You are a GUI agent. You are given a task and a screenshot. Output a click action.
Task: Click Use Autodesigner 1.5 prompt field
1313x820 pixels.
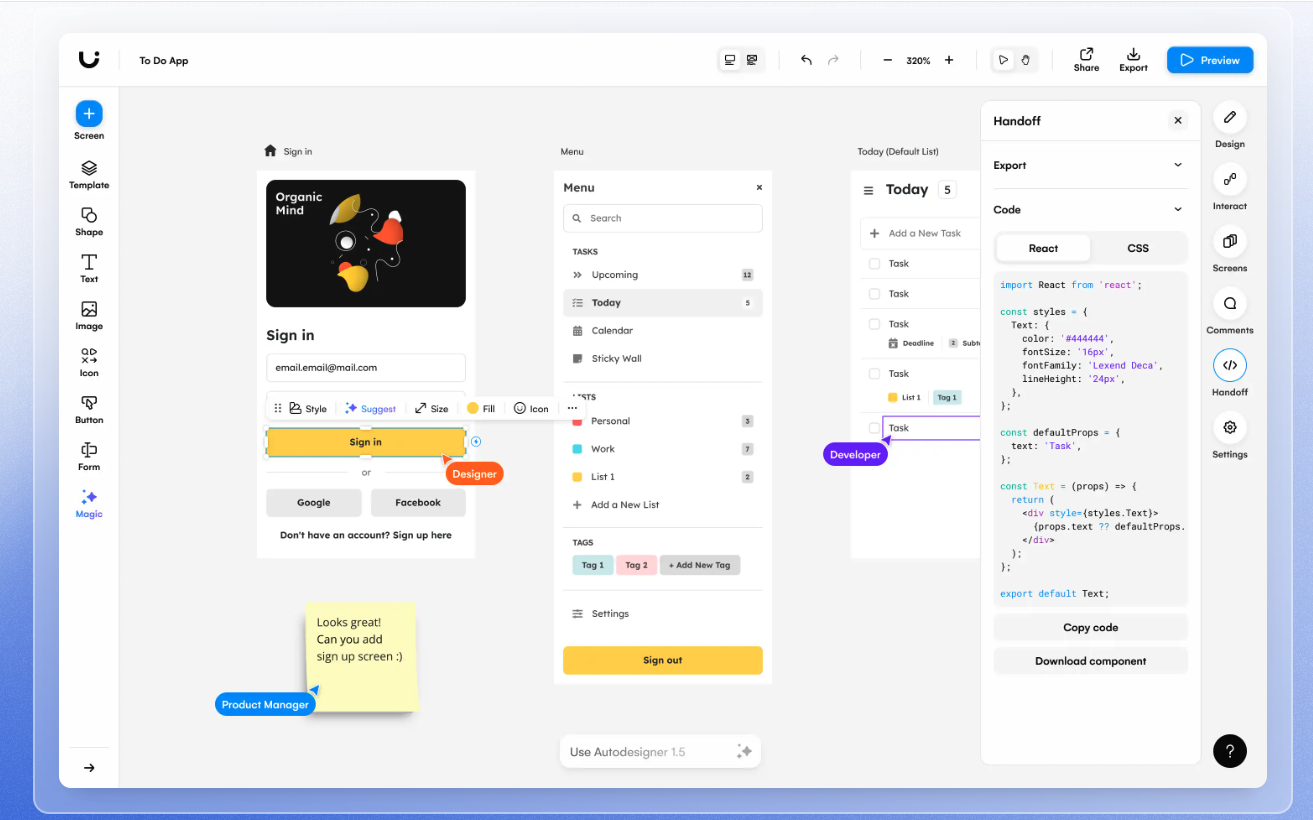pos(660,752)
